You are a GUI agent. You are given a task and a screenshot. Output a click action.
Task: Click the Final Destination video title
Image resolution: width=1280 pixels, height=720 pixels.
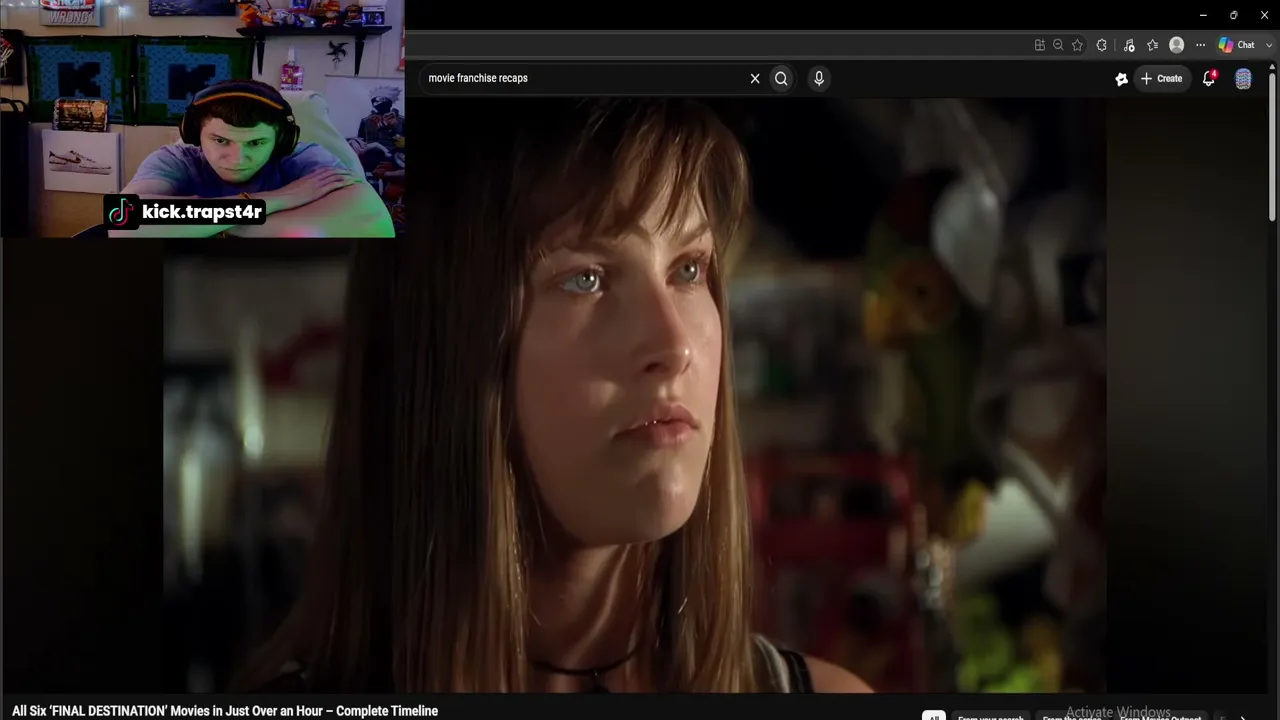click(225, 711)
